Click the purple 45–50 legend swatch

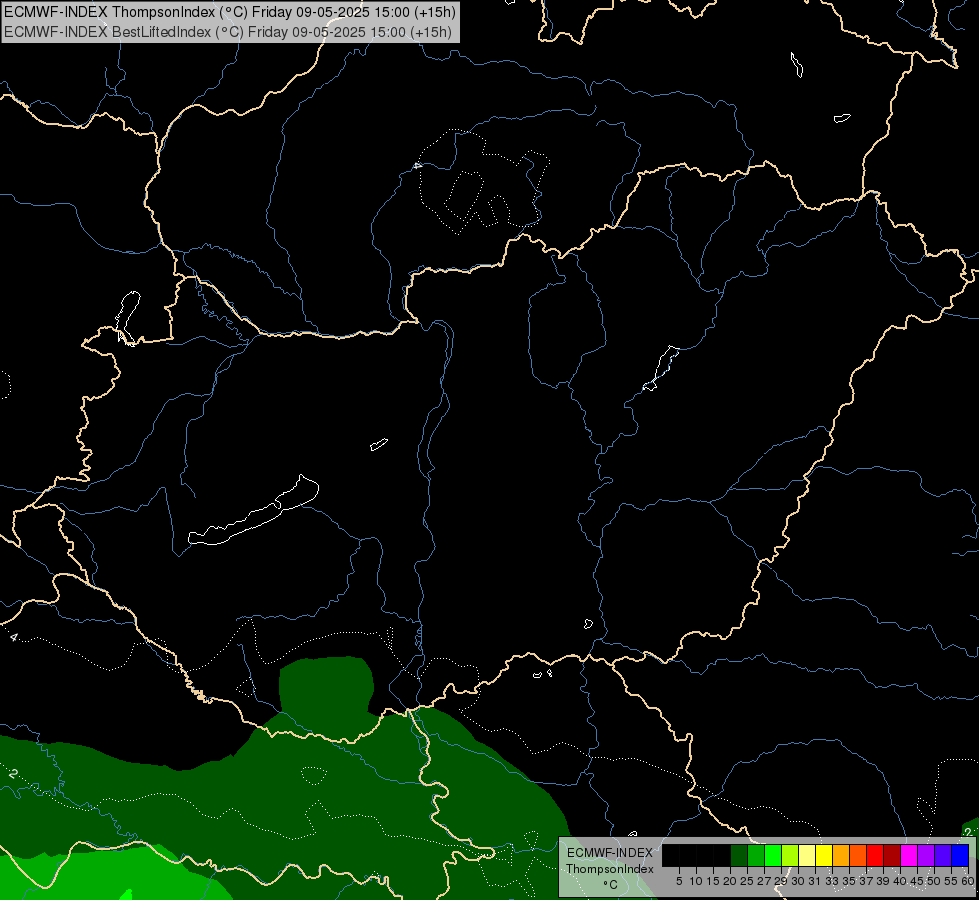click(x=926, y=855)
